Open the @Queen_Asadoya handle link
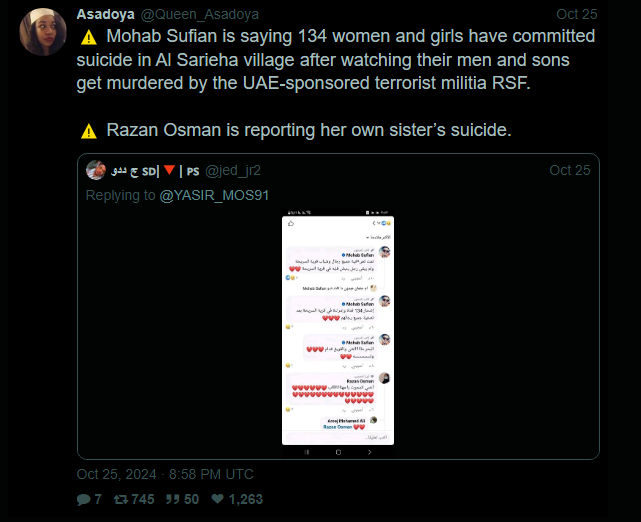 tap(200, 14)
